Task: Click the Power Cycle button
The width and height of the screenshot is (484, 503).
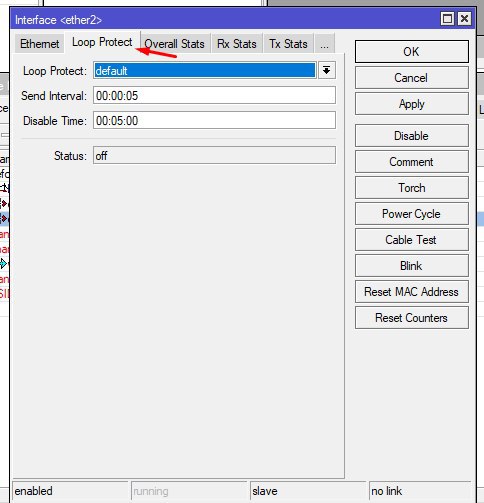Action: (412, 214)
